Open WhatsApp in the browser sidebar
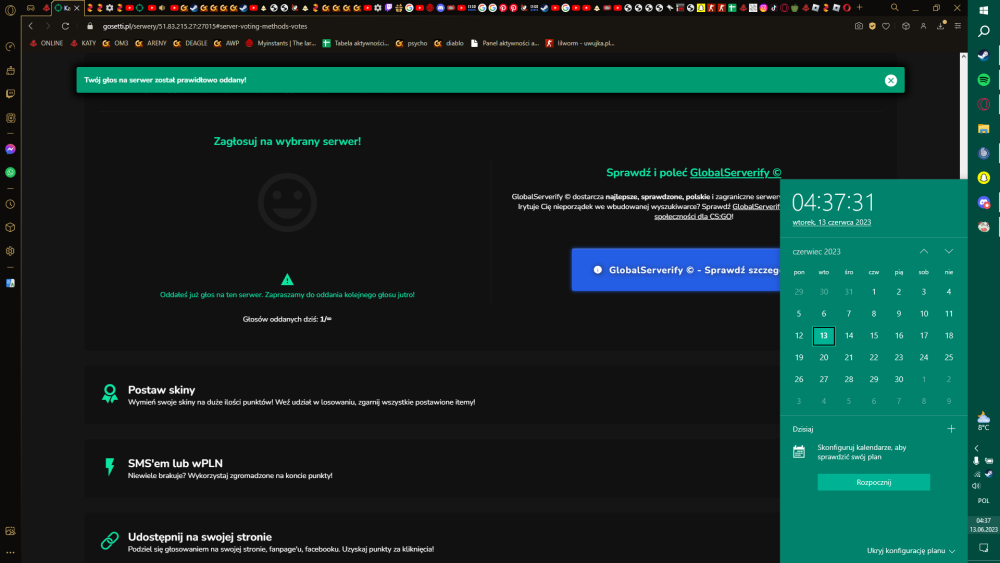 [x=10, y=172]
